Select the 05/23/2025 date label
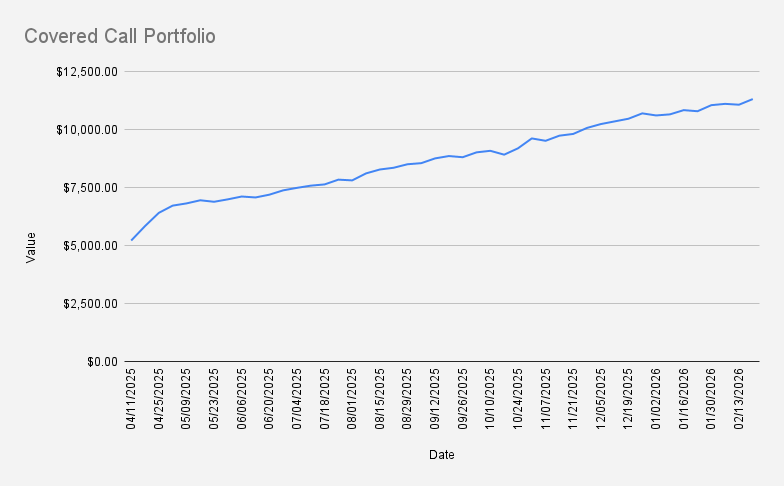 pyautogui.click(x=215, y=399)
